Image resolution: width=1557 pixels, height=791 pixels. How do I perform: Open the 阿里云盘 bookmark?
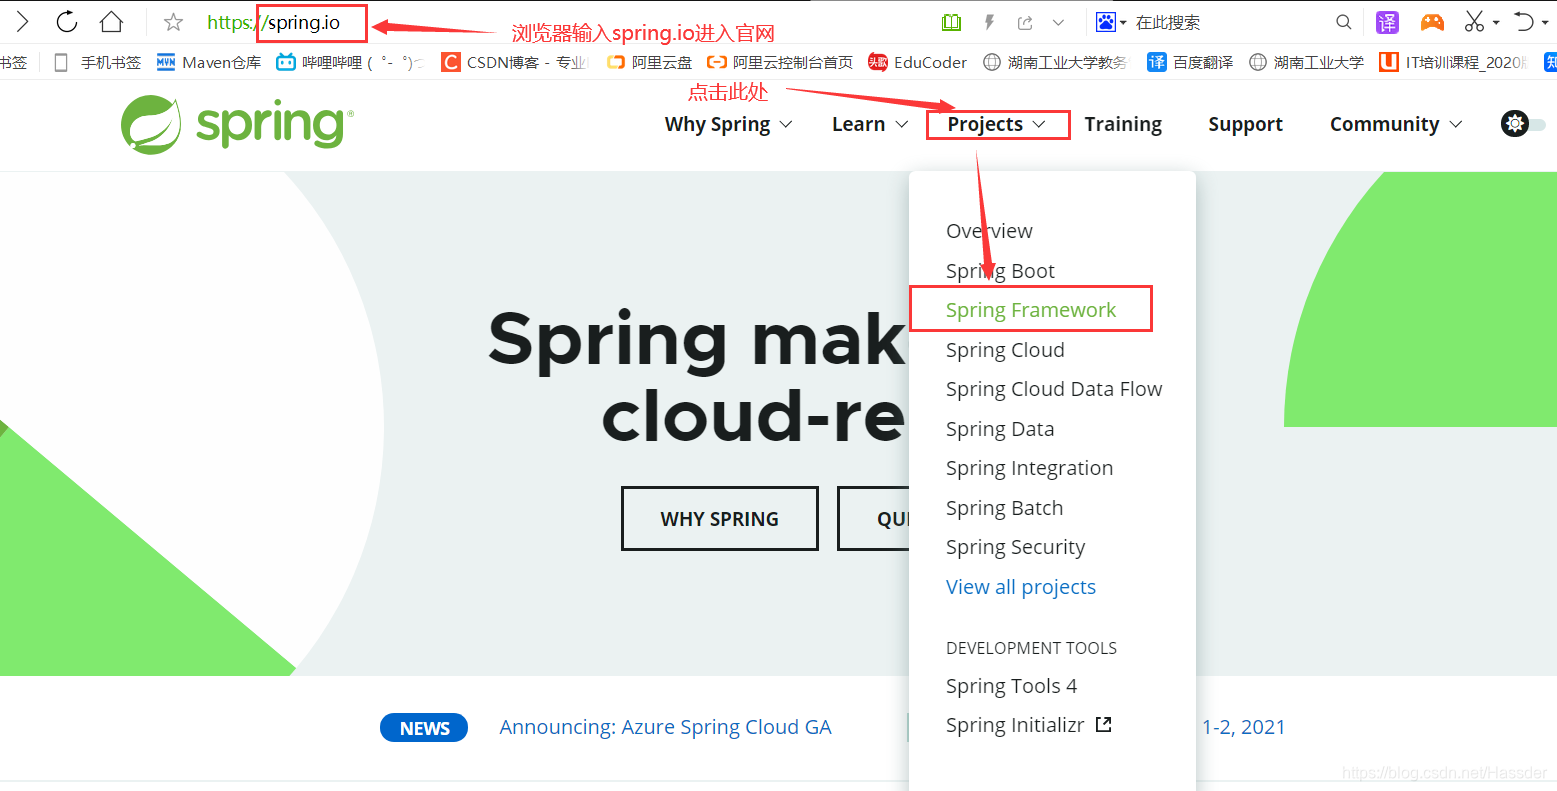coord(649,62)
